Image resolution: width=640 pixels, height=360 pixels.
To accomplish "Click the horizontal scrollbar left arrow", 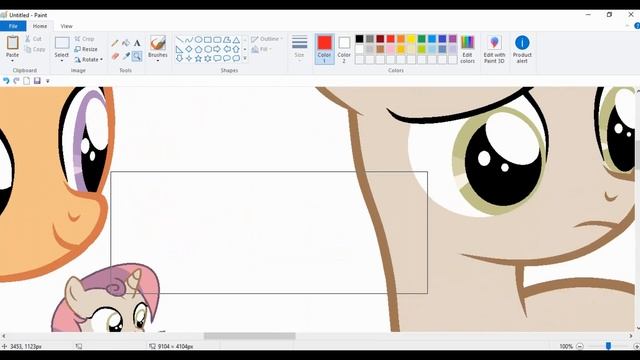I will click(4, 336).
